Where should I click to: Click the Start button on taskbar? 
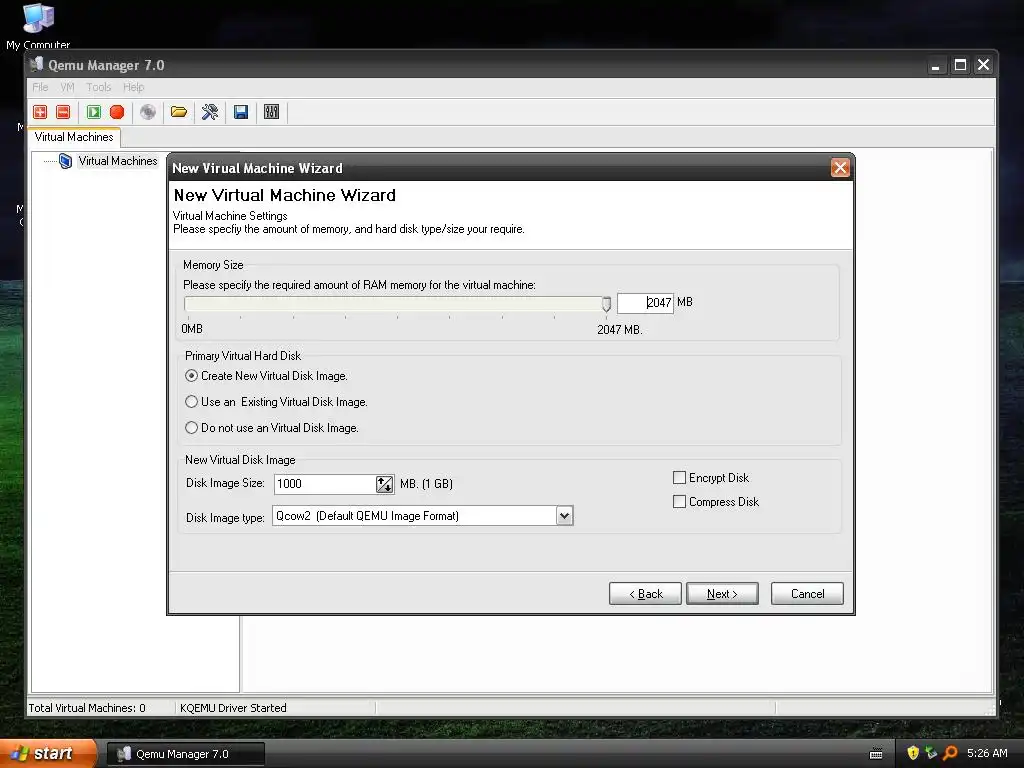[x=48, y=753]
